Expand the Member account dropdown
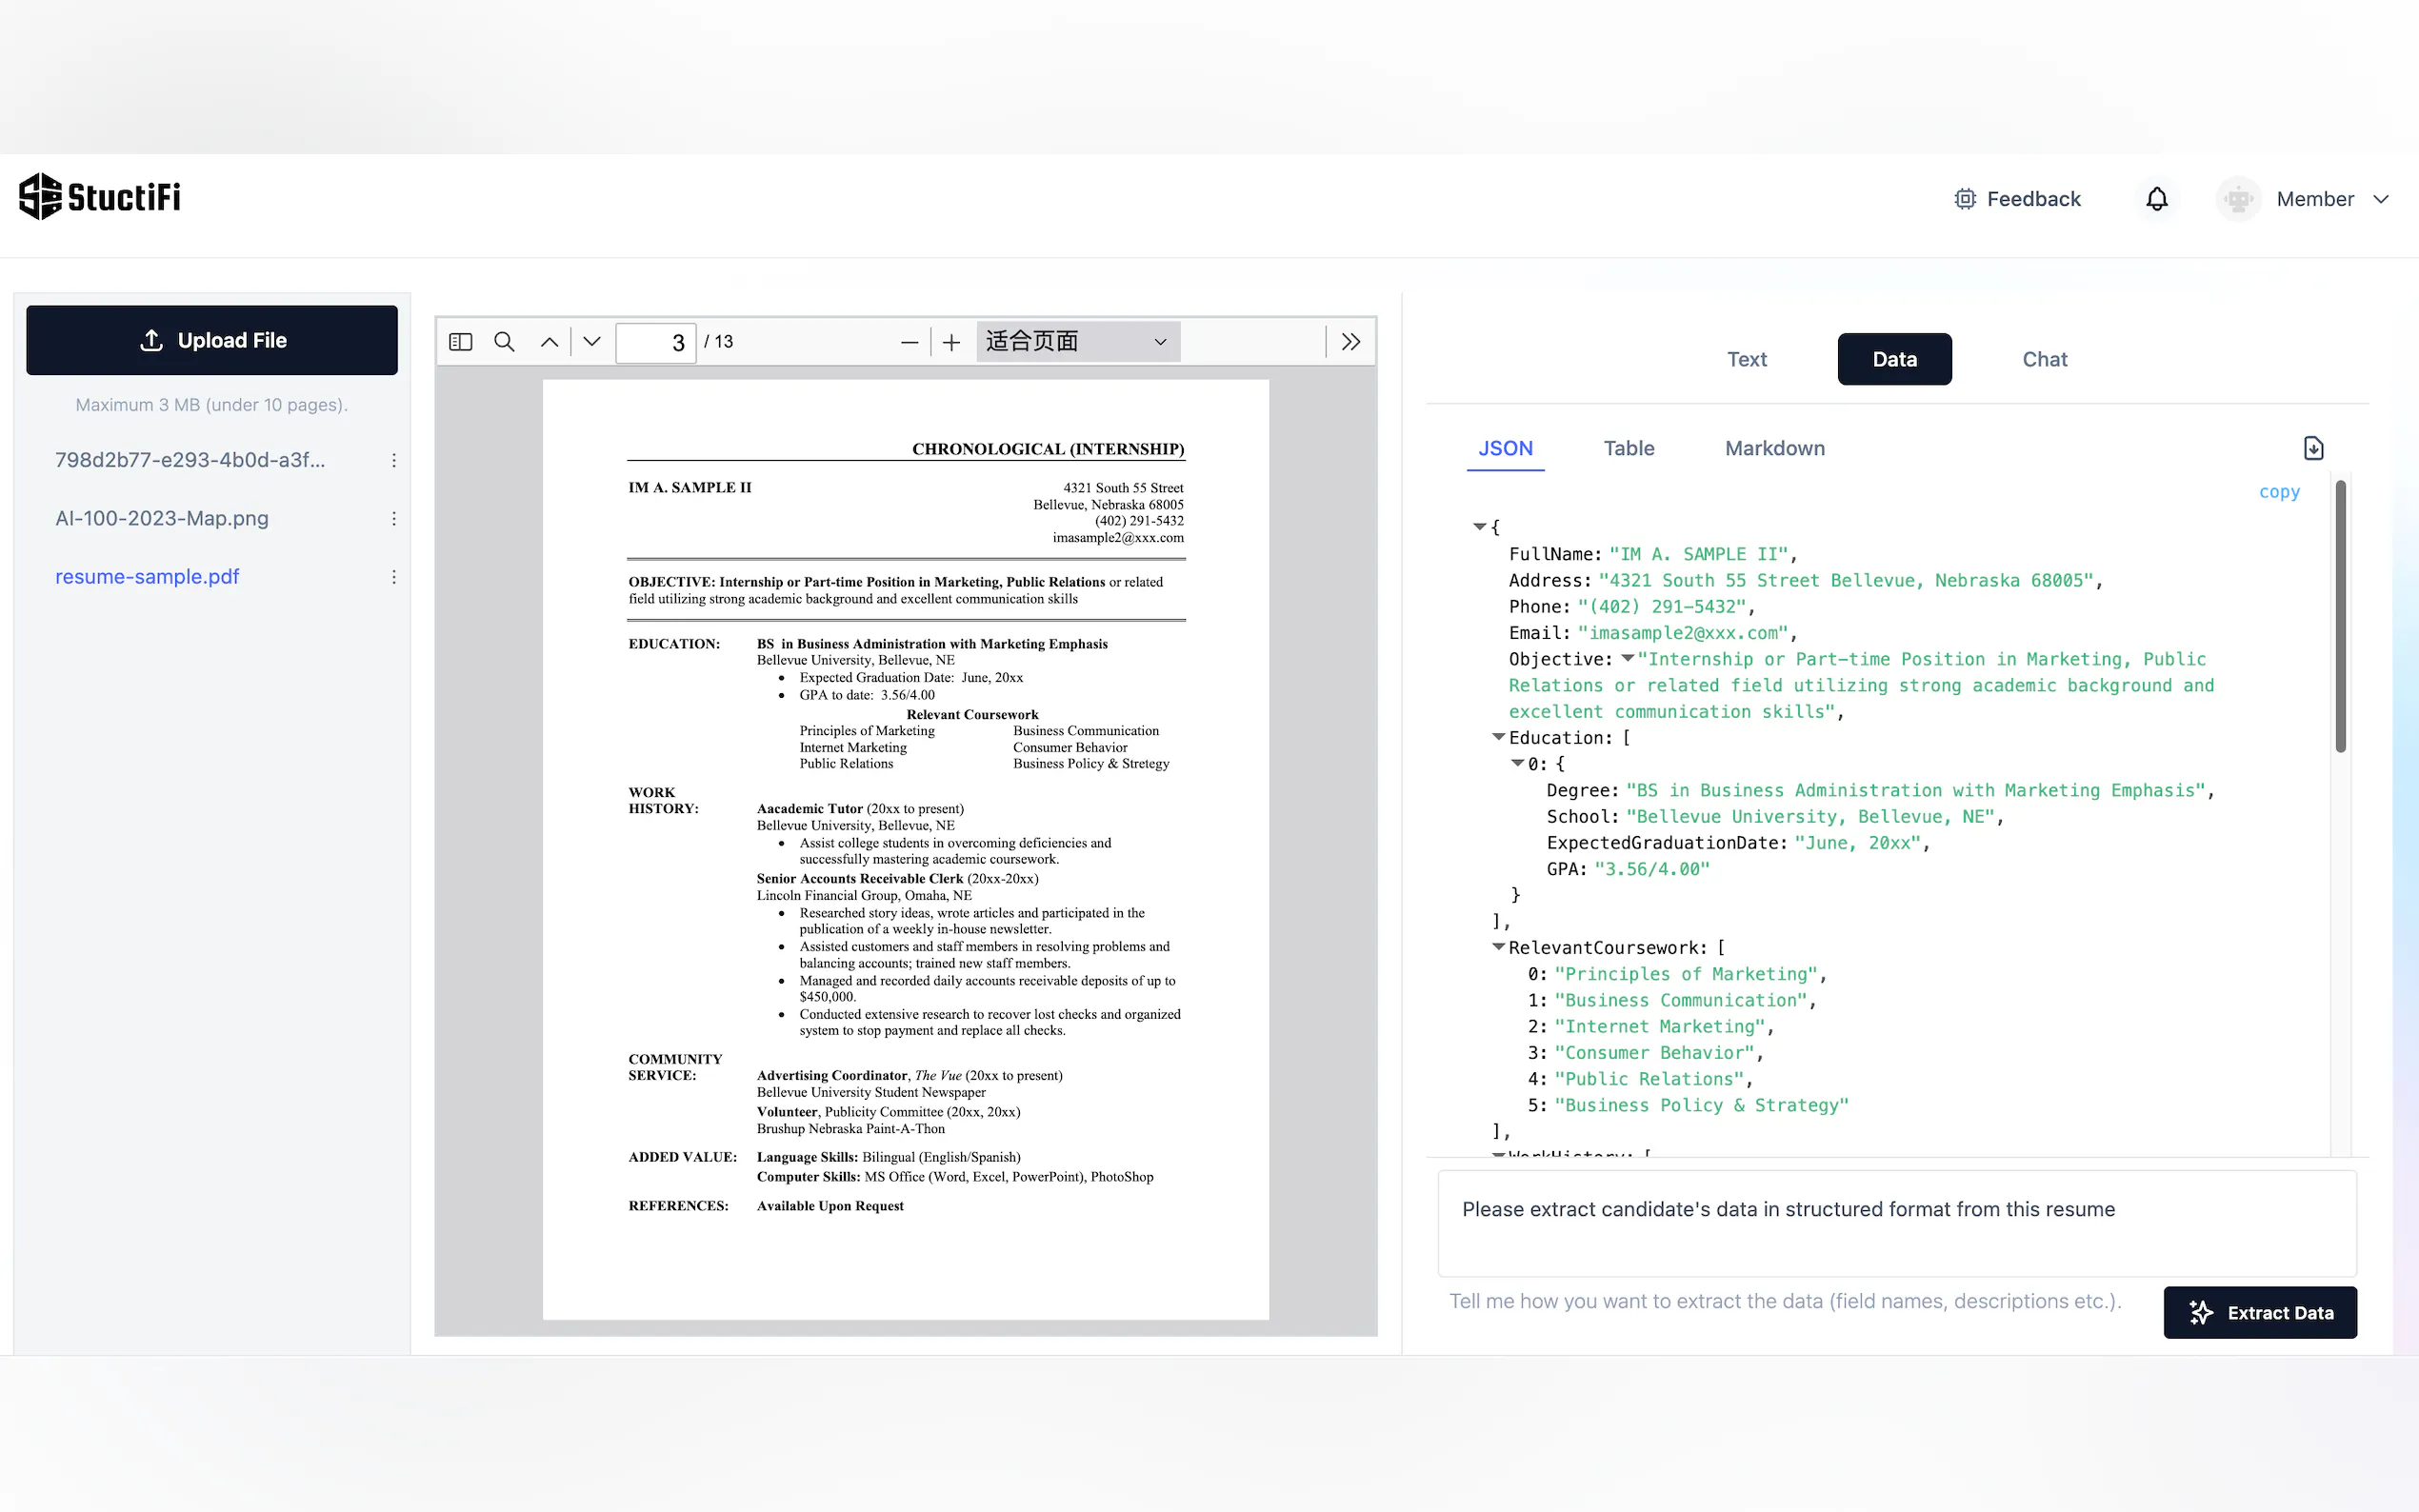2419x1512 pixels. pyautogui.click(x=2332, y=199)
